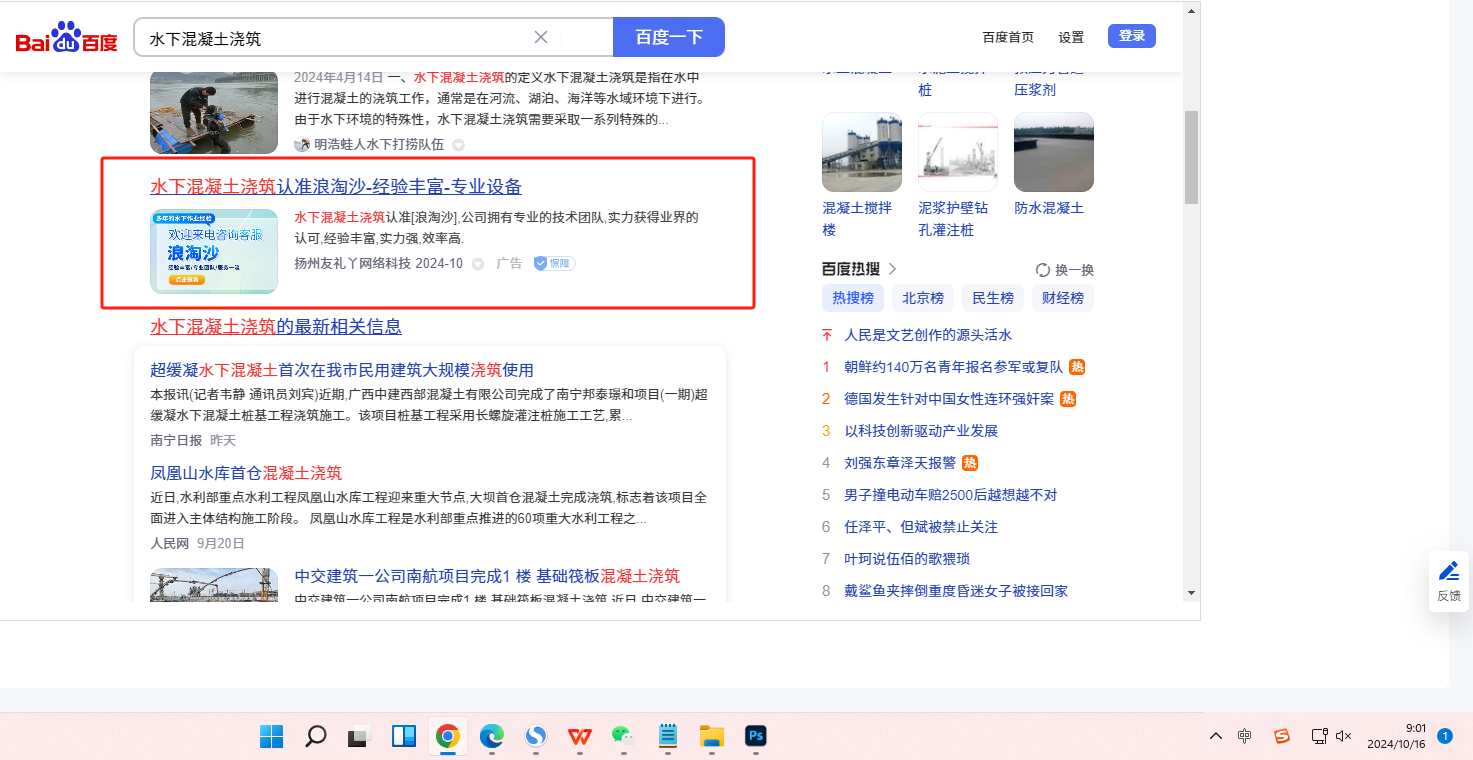Launch WPS Office from the taskbar
This screenshot has height=760, width=1473.
580,737
